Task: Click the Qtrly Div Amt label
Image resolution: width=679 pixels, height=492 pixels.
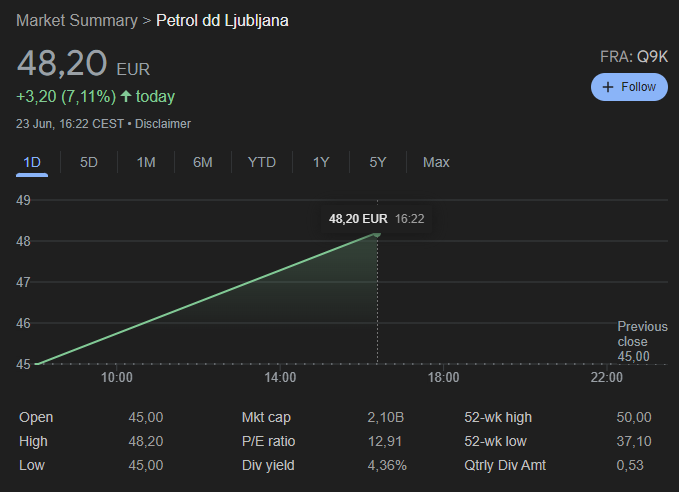Action: 505,465
